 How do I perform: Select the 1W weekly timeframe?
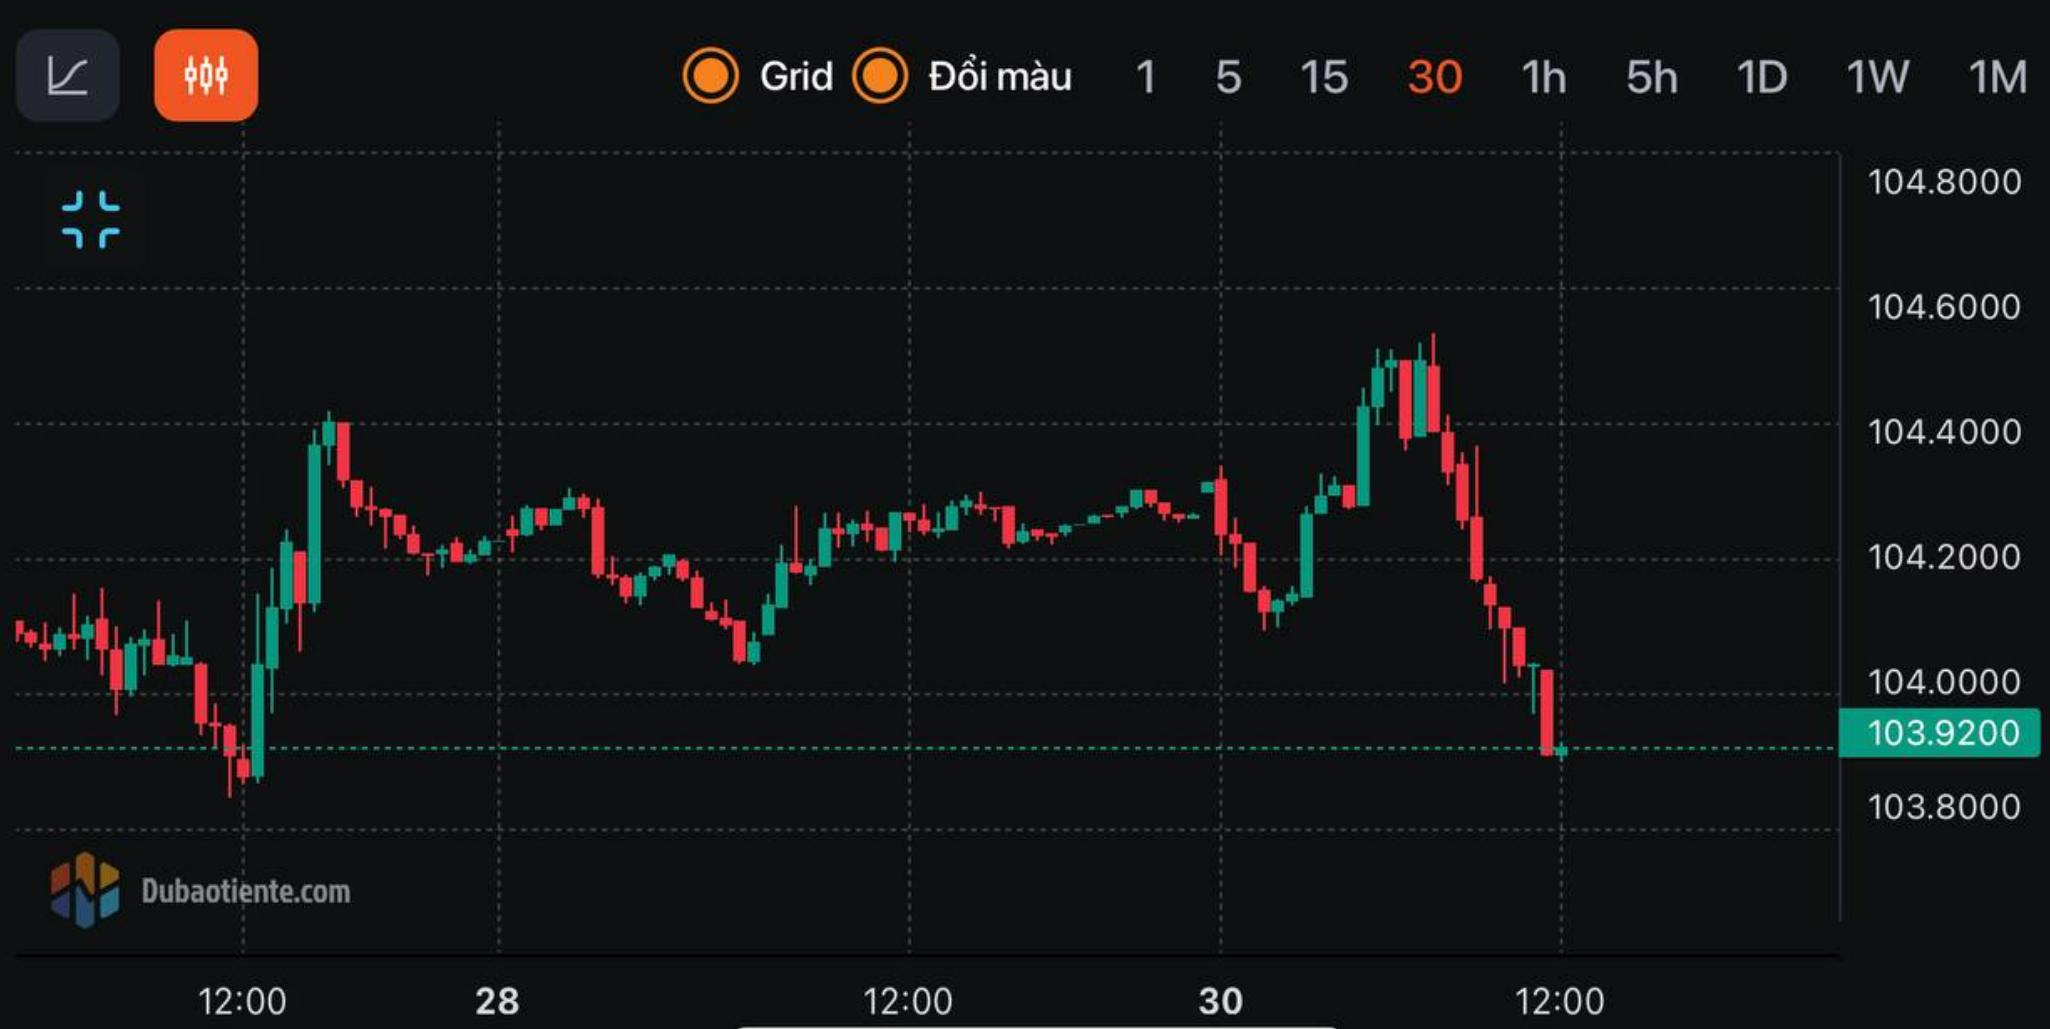tap(1877, 77)
